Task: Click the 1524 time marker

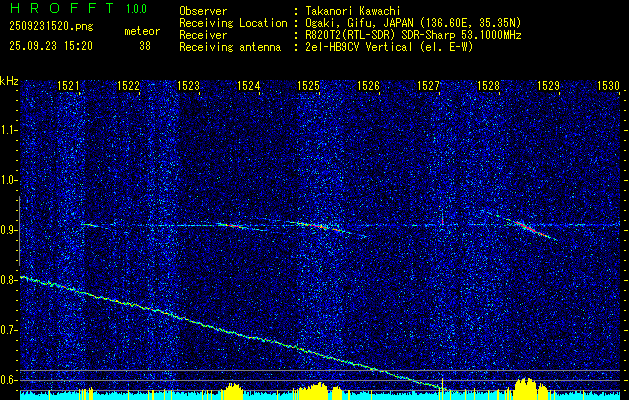Action: (248, 85)
